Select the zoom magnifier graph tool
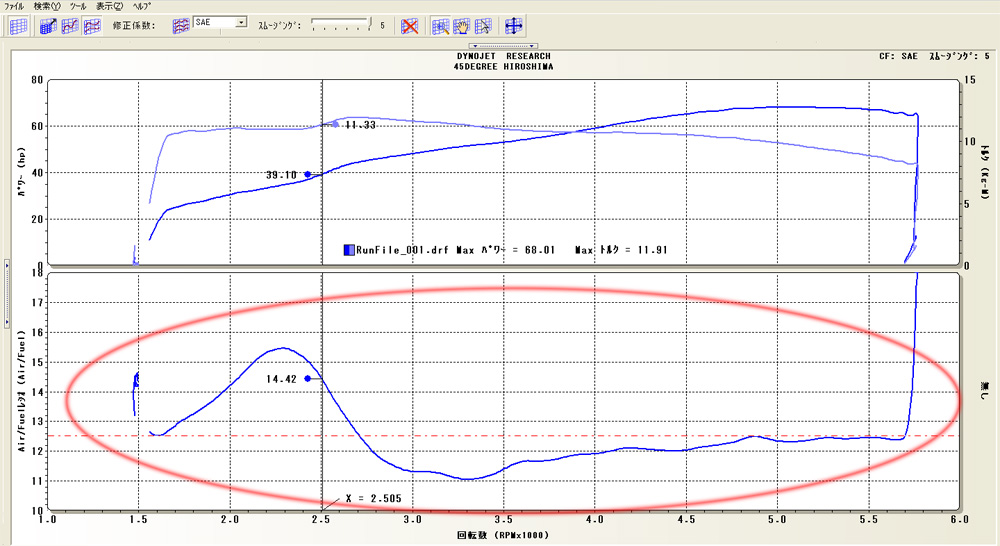The image size is (1000, 546). pyautogui.click(x=442, y=26)
